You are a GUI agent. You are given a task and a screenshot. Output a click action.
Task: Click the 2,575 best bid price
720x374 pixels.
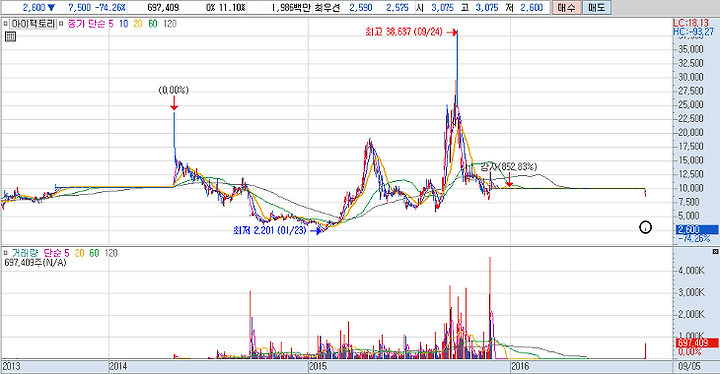(397, 7)
